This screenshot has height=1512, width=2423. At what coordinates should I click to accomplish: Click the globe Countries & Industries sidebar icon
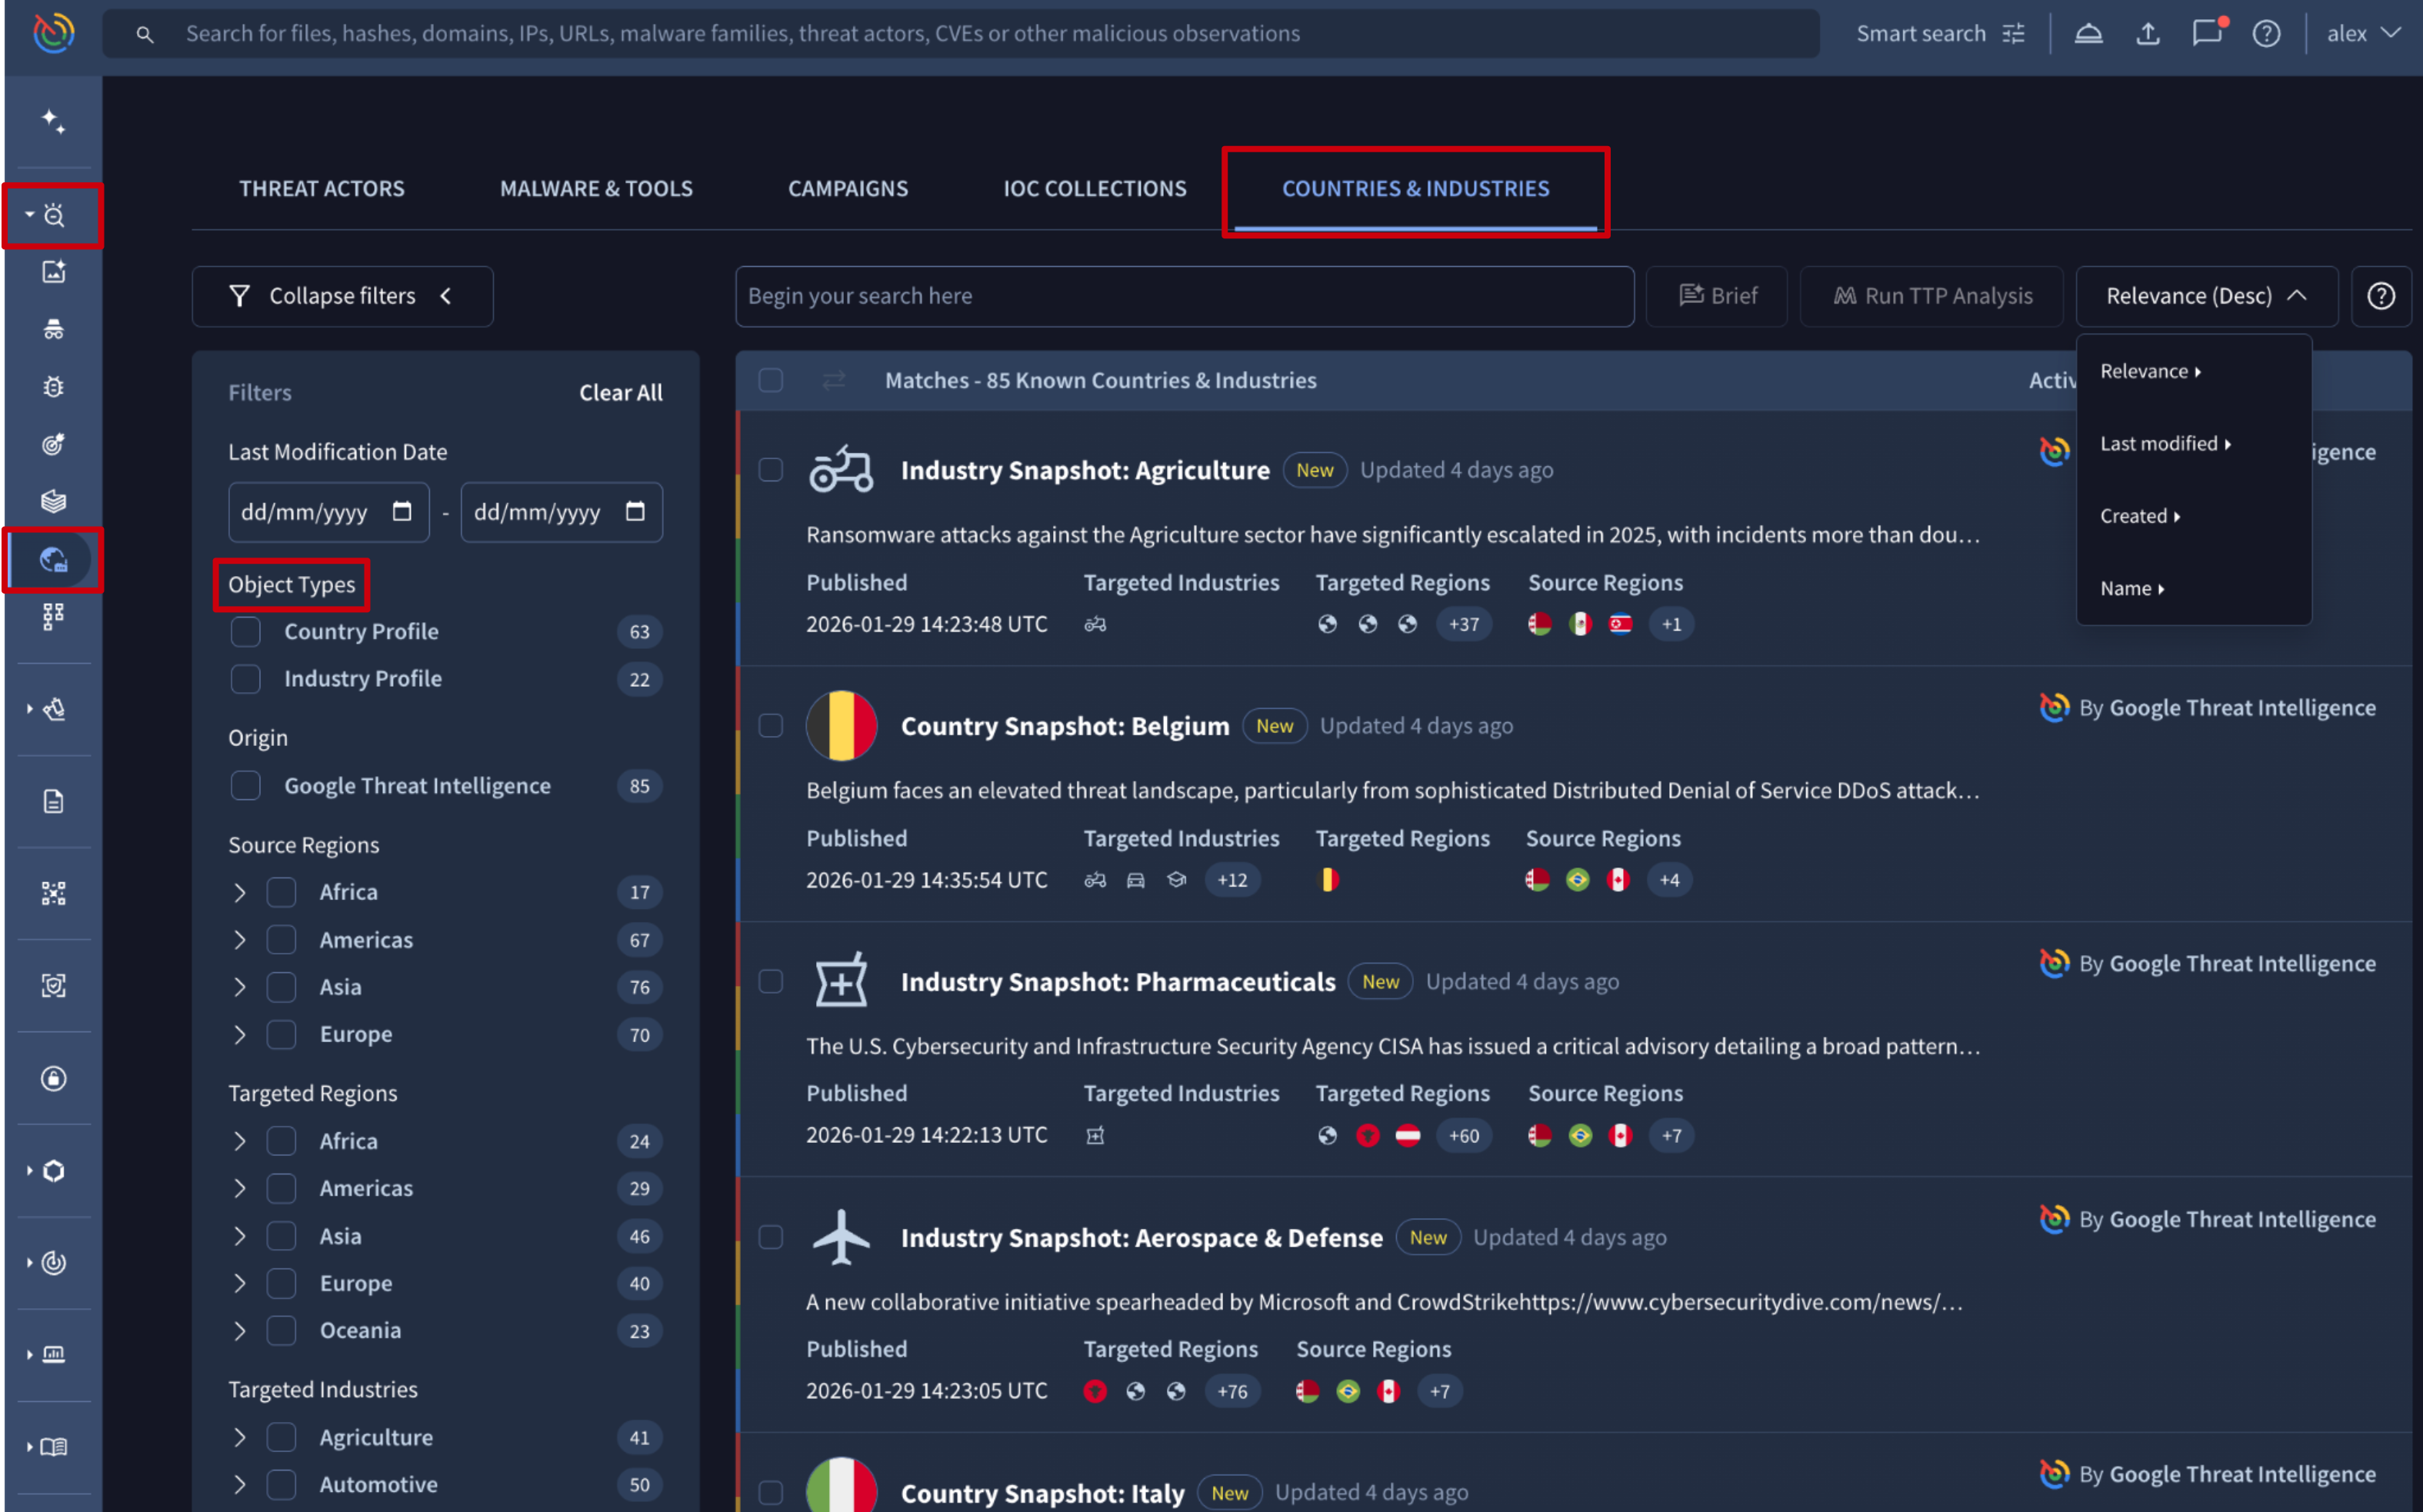click(x=53, y=560)
